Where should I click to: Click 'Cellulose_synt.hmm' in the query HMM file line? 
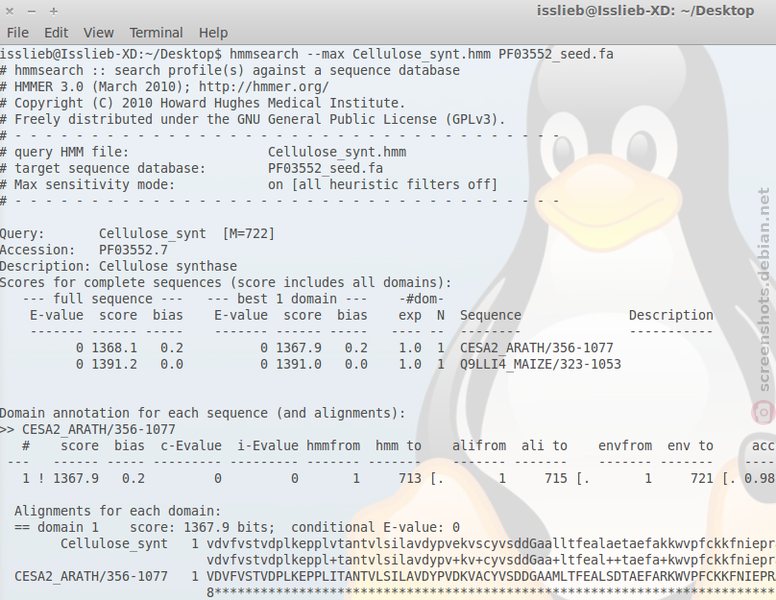click(x=337, y=152)
